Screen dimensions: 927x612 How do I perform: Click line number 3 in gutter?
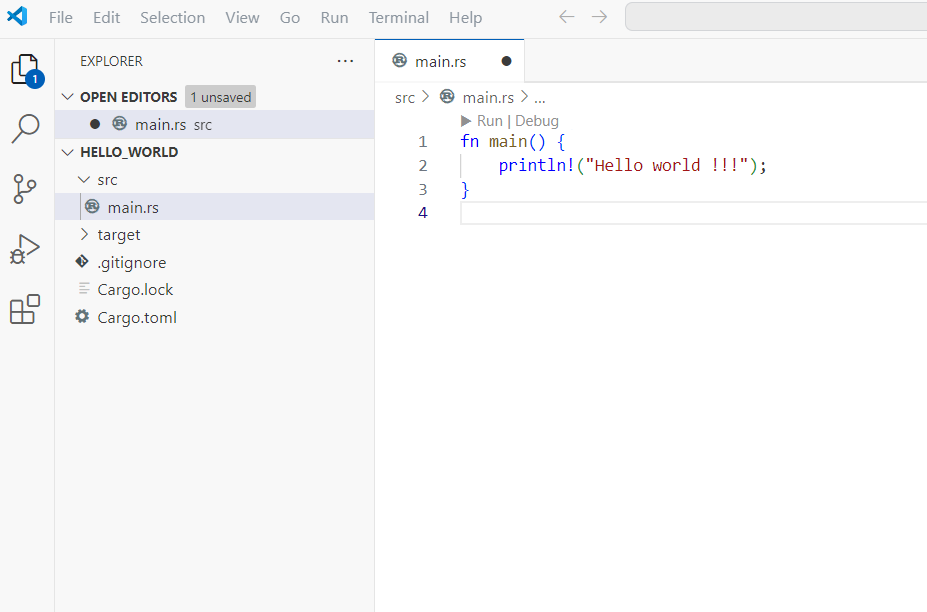[423, 189]
